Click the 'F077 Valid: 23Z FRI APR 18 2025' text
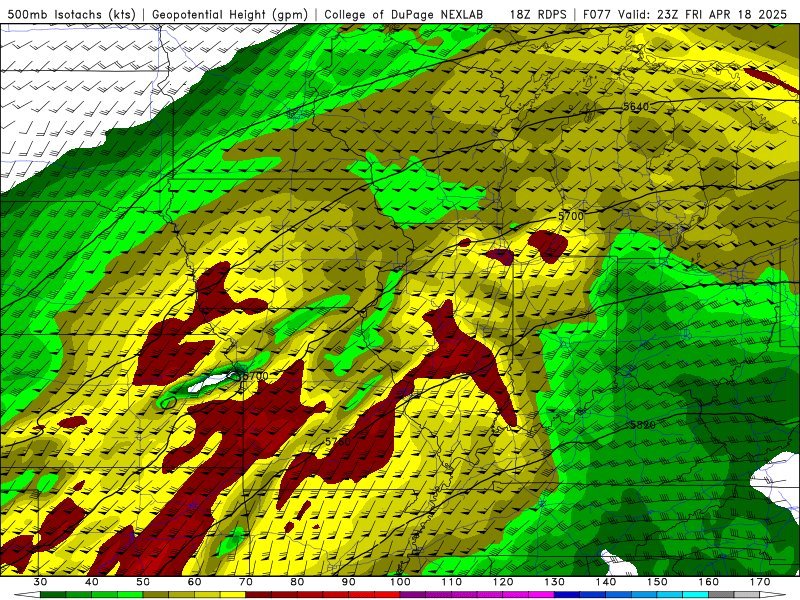The image size is (800, 600). point(684,14)
